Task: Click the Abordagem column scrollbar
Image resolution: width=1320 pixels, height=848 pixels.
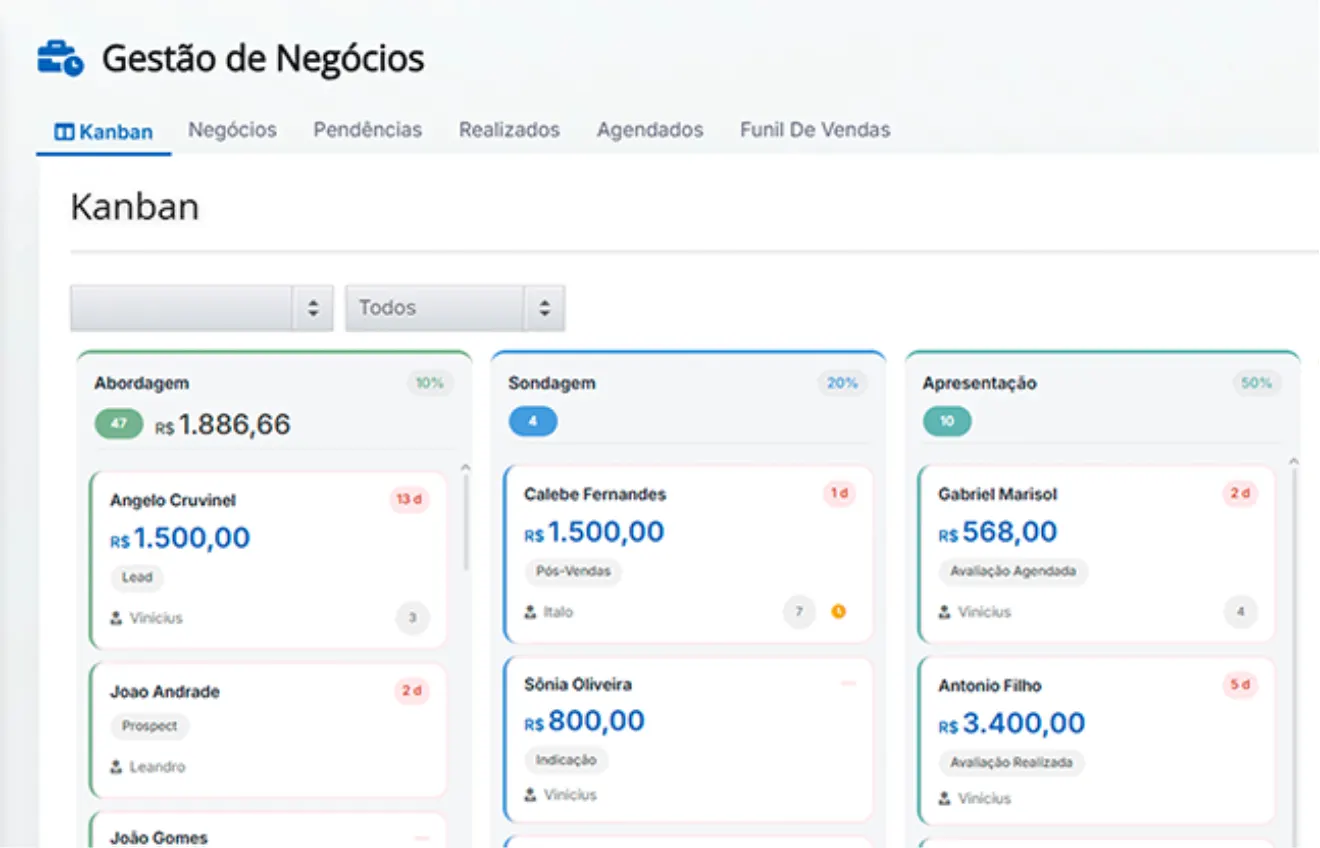Action: point(465,520)
